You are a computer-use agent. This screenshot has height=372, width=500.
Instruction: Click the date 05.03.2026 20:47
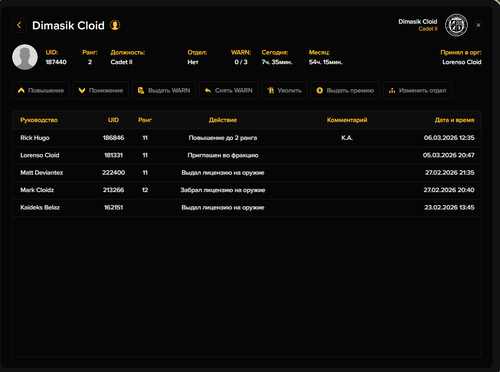(x=449, y=155)
